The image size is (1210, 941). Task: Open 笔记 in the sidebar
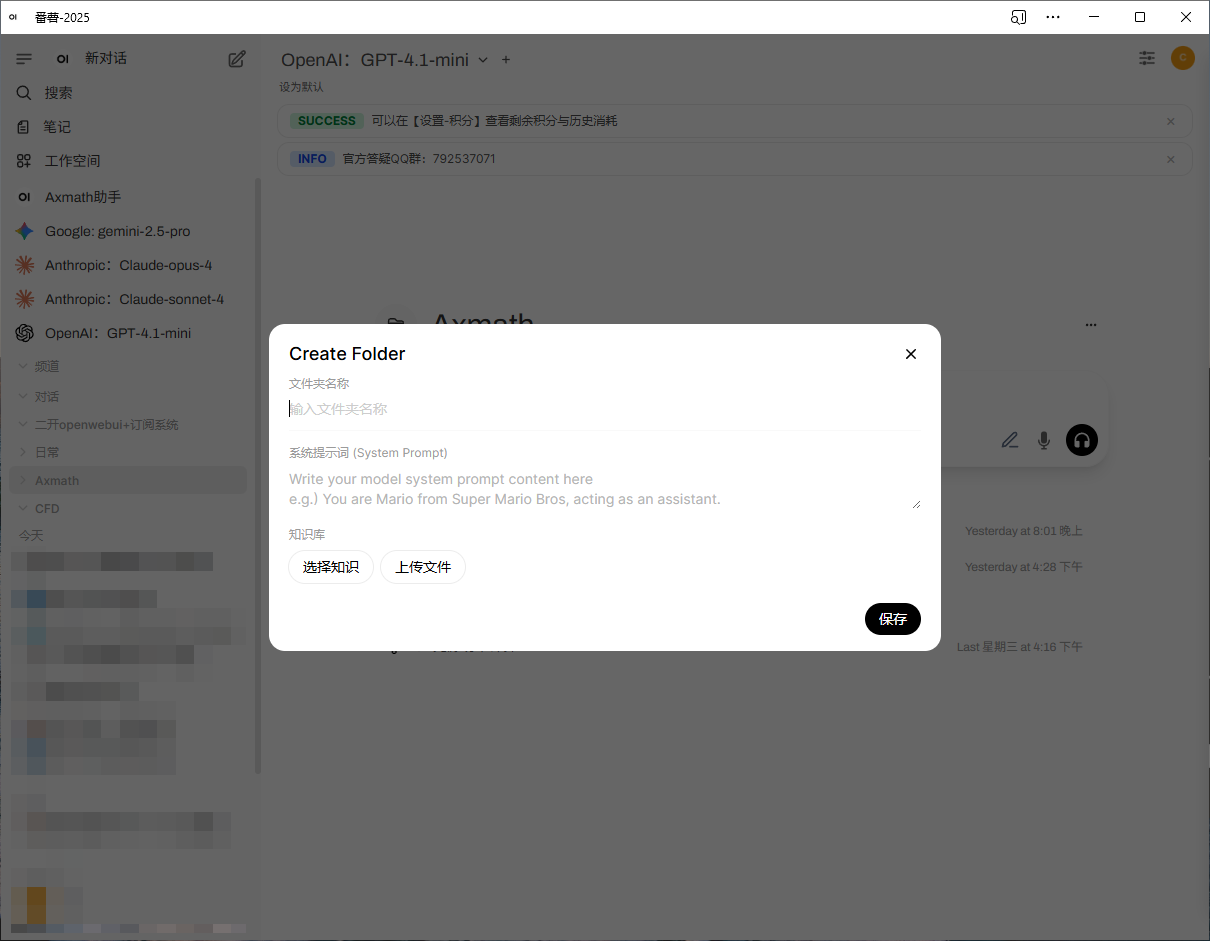tap(57, 127)
